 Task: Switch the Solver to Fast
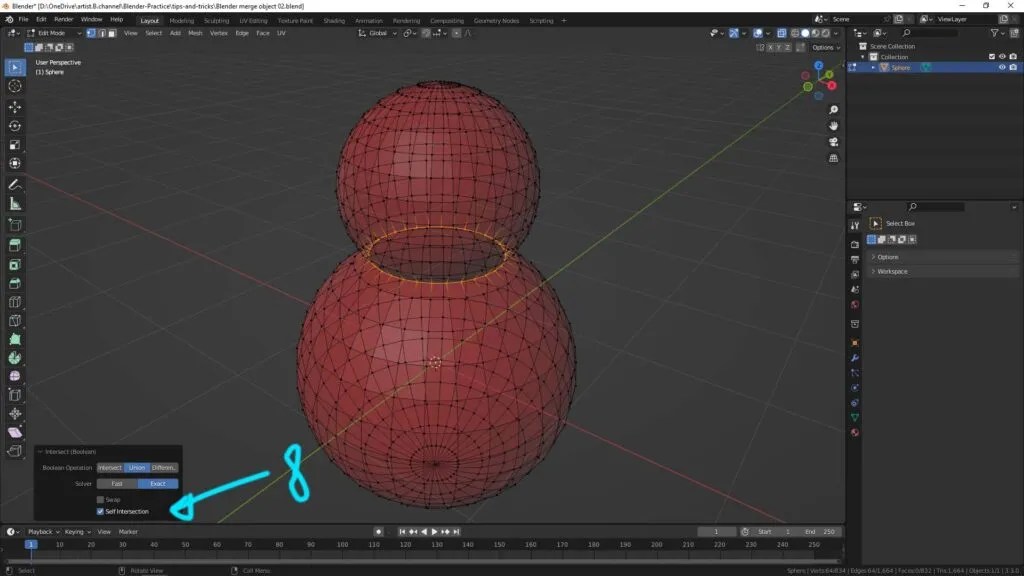(117, 483)
